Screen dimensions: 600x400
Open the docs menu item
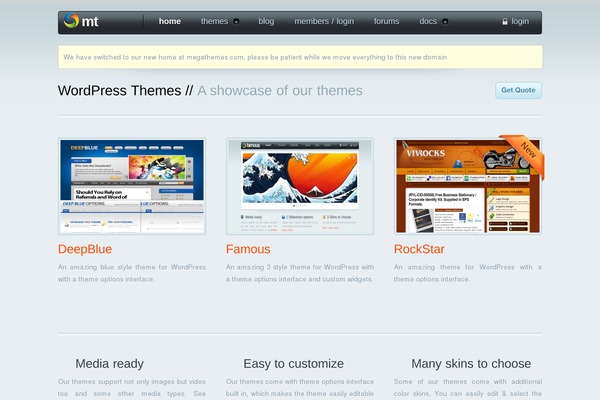coord(428,21)
